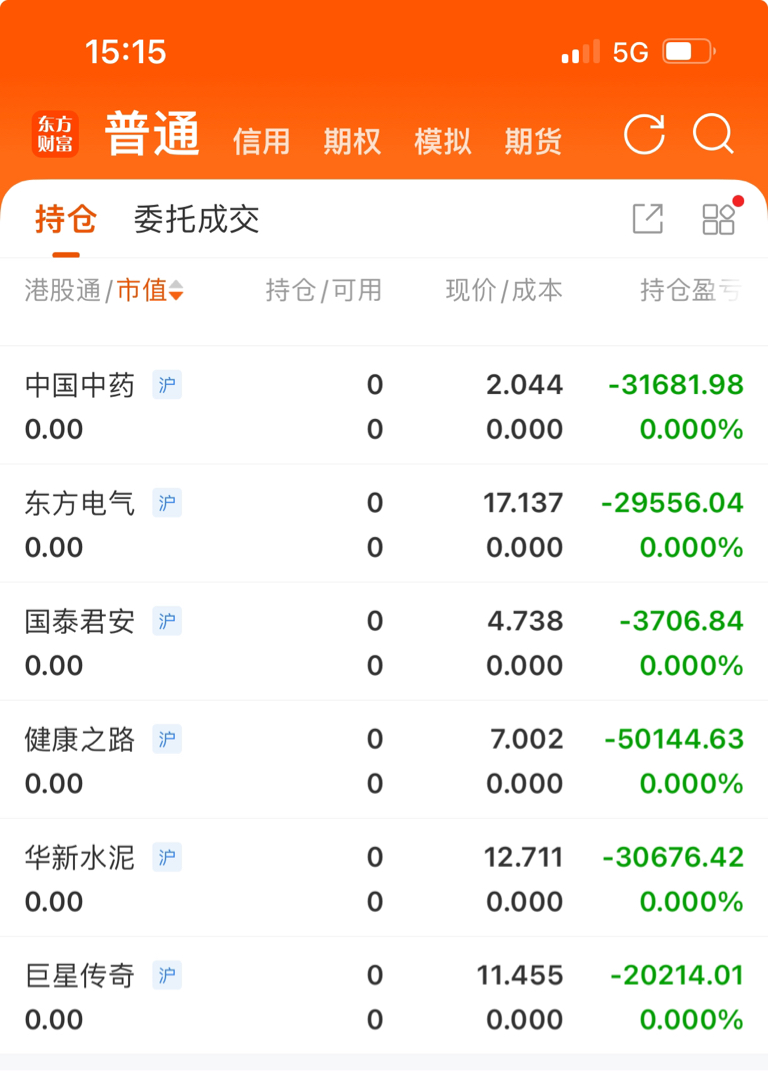The width and height of the screenshot is (768, 1077).
Task: Tap the current price 11.455
Action: pyautogui.click(x=520, y=975)
